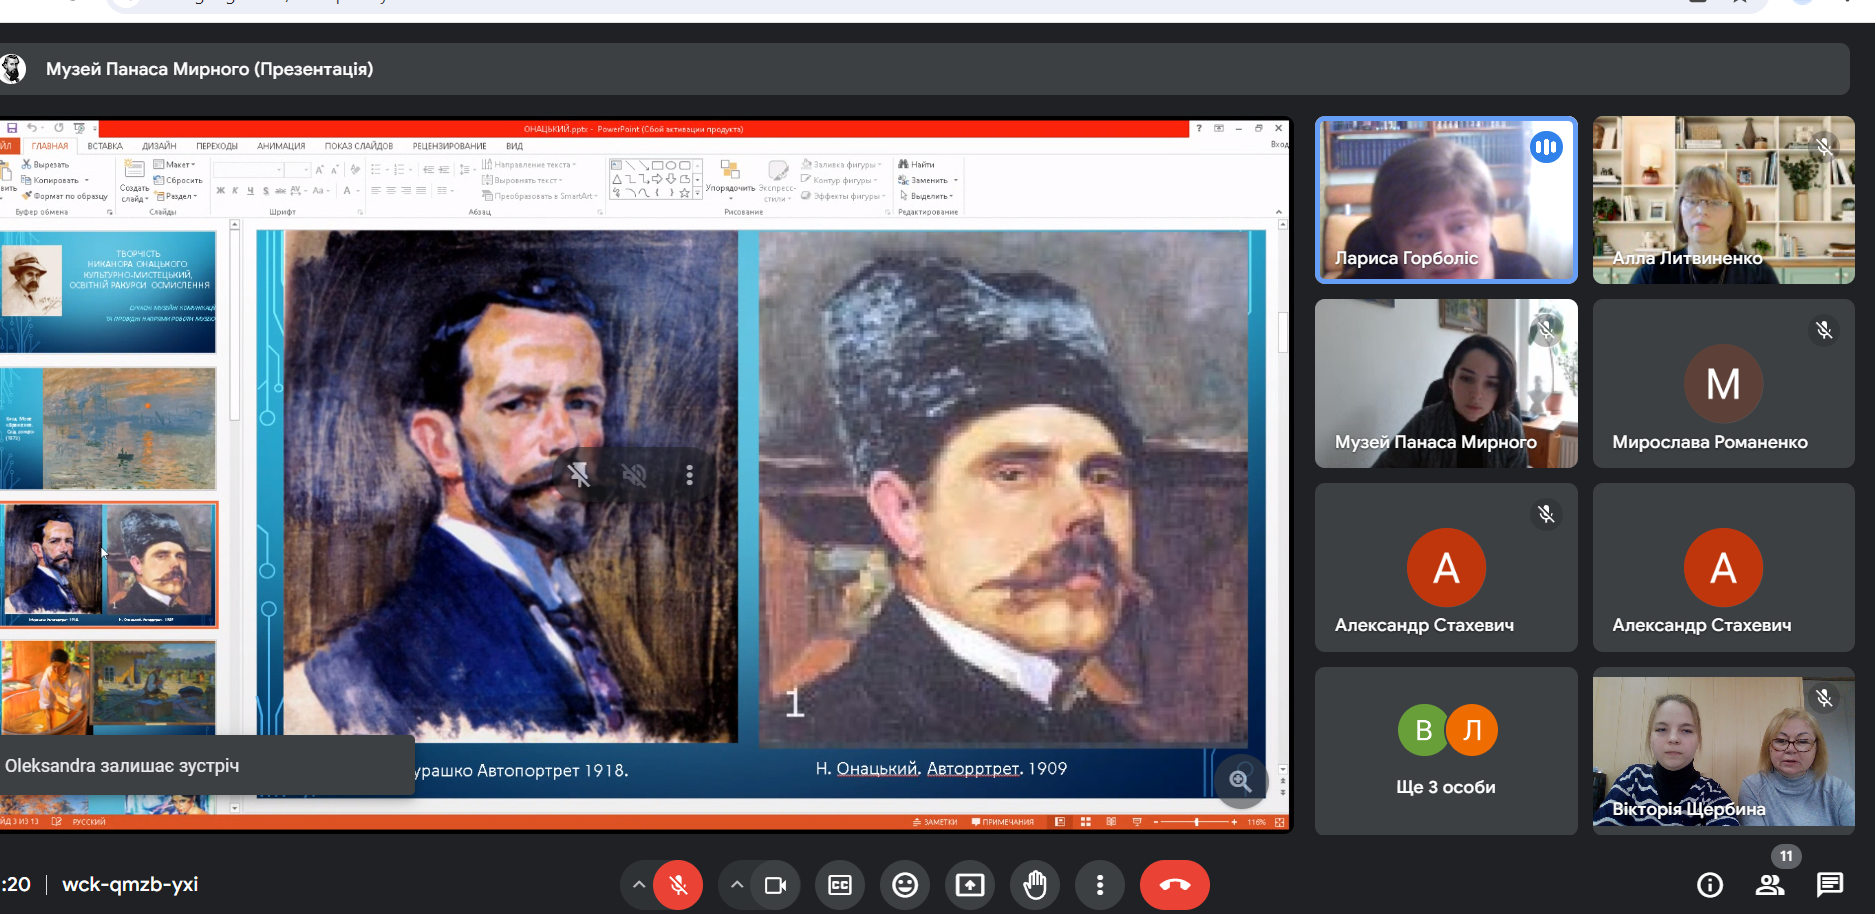Switch to slide sorter view icon

(x=1085, y=822)
